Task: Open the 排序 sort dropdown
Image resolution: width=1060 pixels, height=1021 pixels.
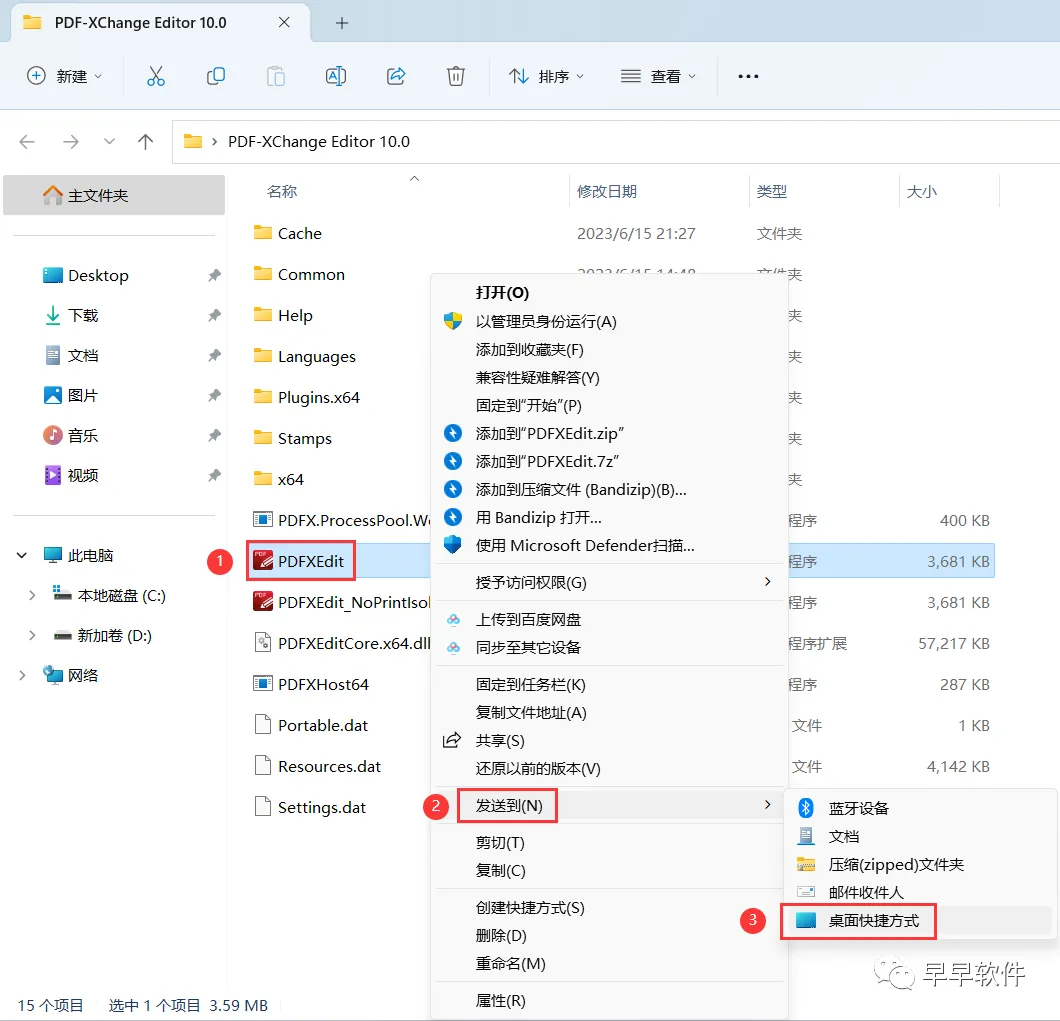Action: [x=546, y=76]
